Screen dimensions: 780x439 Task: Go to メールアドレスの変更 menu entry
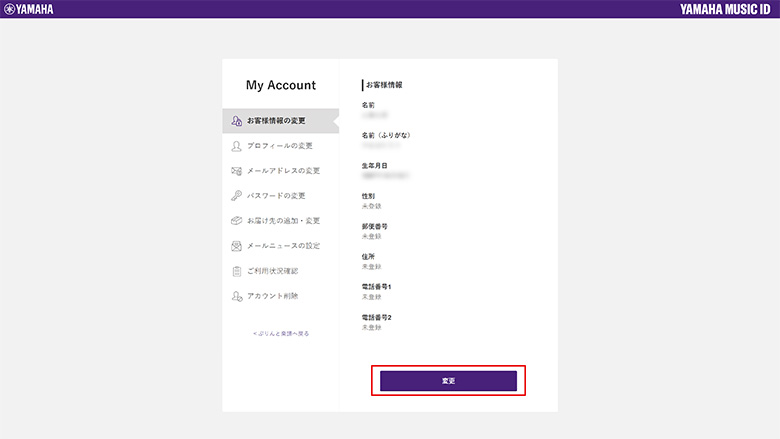tap(284, 171)
